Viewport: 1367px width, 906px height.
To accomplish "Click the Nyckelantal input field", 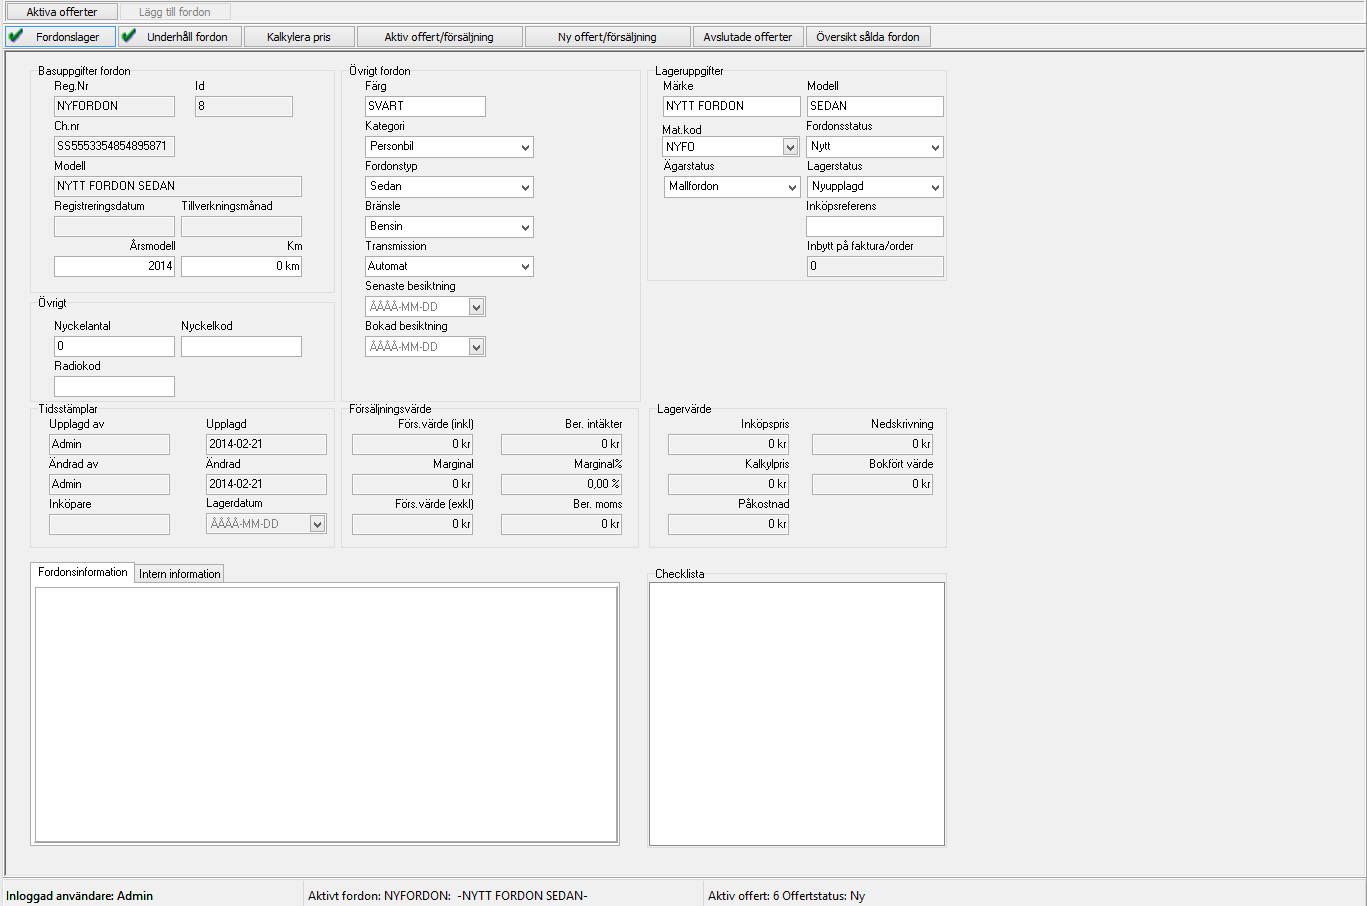I will pos(114,346).
